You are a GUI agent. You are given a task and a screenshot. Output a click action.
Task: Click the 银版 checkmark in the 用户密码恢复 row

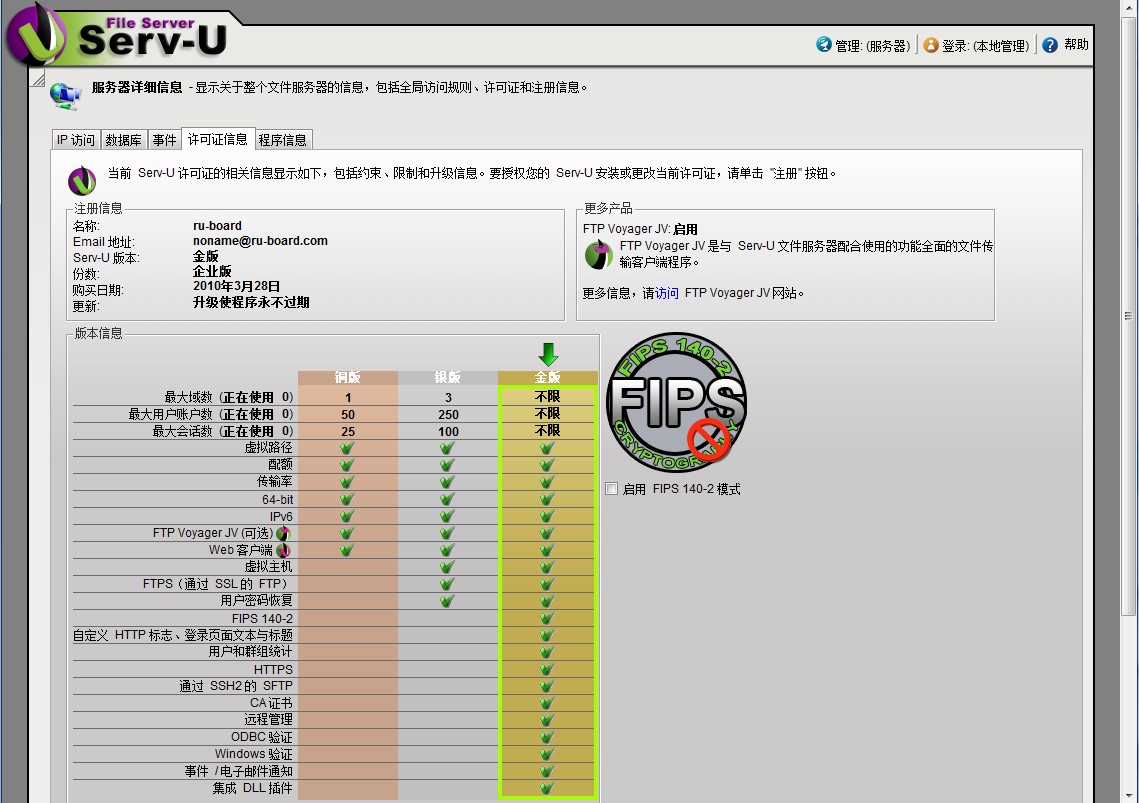coord(447,601)
